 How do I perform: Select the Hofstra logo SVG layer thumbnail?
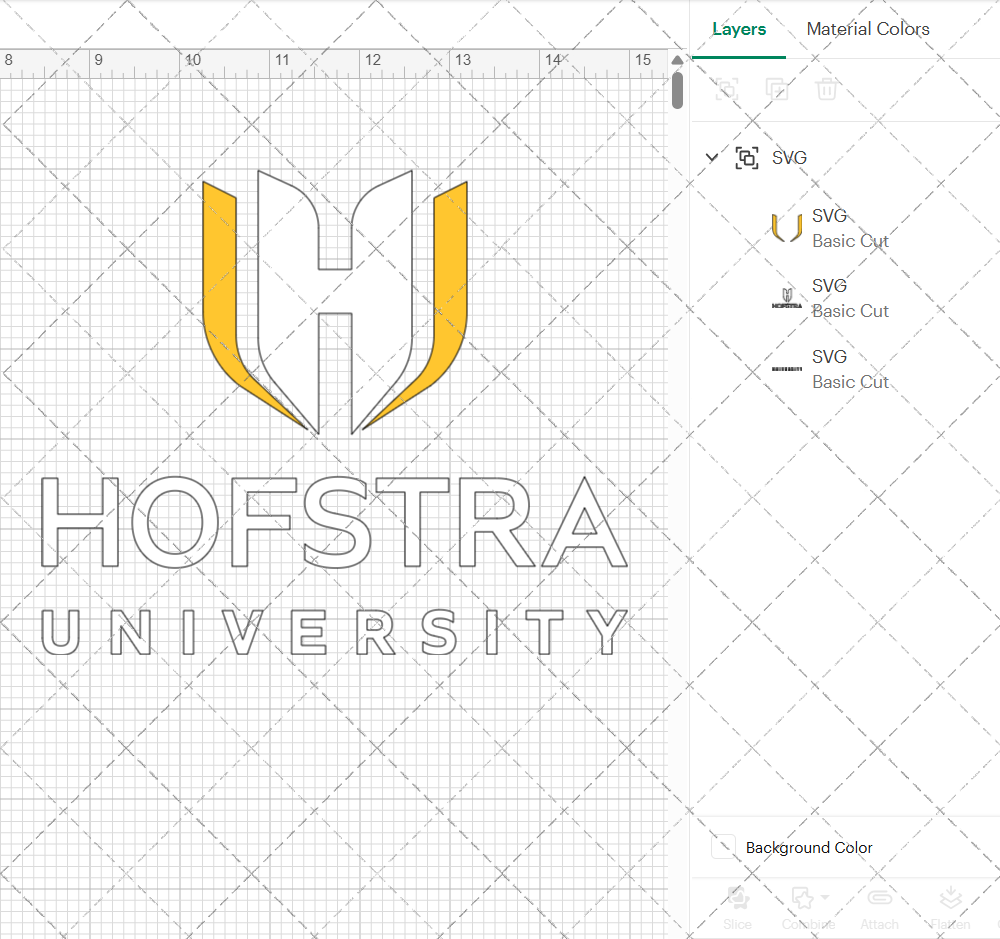tap(787, 298)
